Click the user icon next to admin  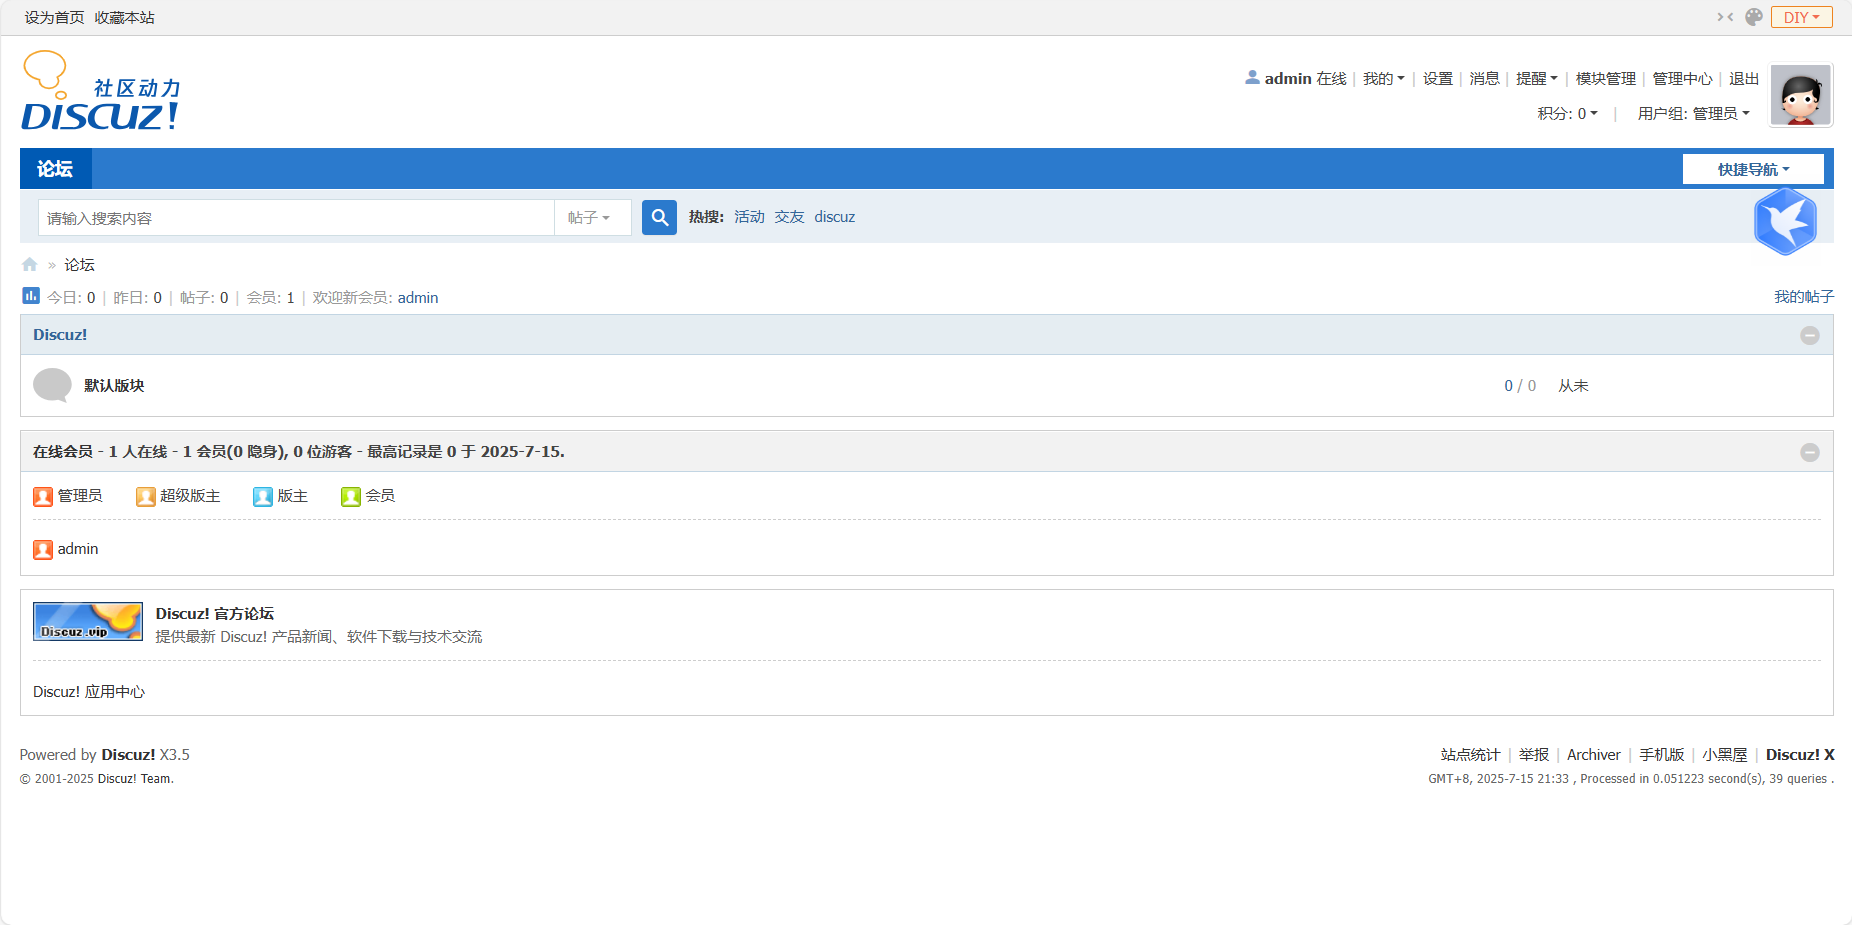[1252, 77]
